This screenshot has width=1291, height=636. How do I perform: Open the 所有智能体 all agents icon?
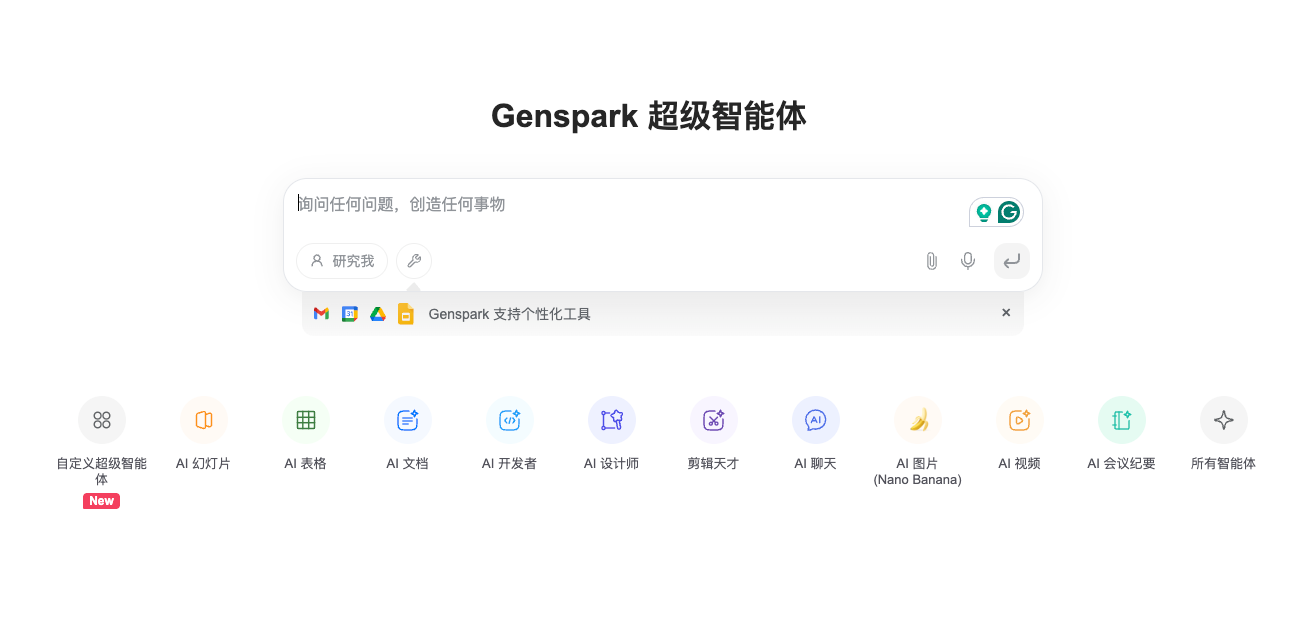(x=1224, y=420)
